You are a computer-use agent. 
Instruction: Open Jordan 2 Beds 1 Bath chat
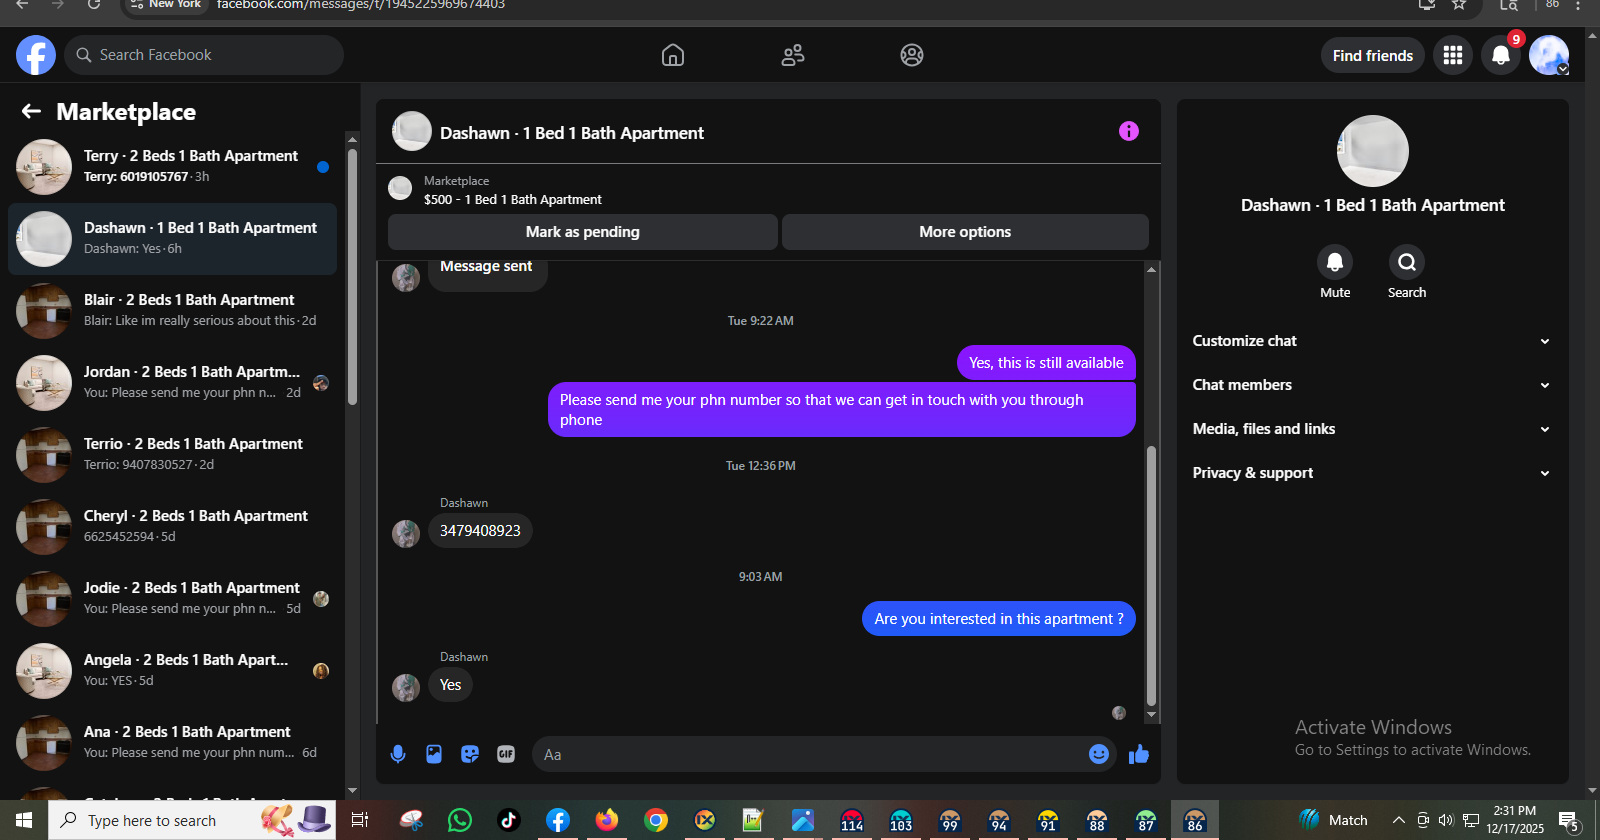click(172, 382)
